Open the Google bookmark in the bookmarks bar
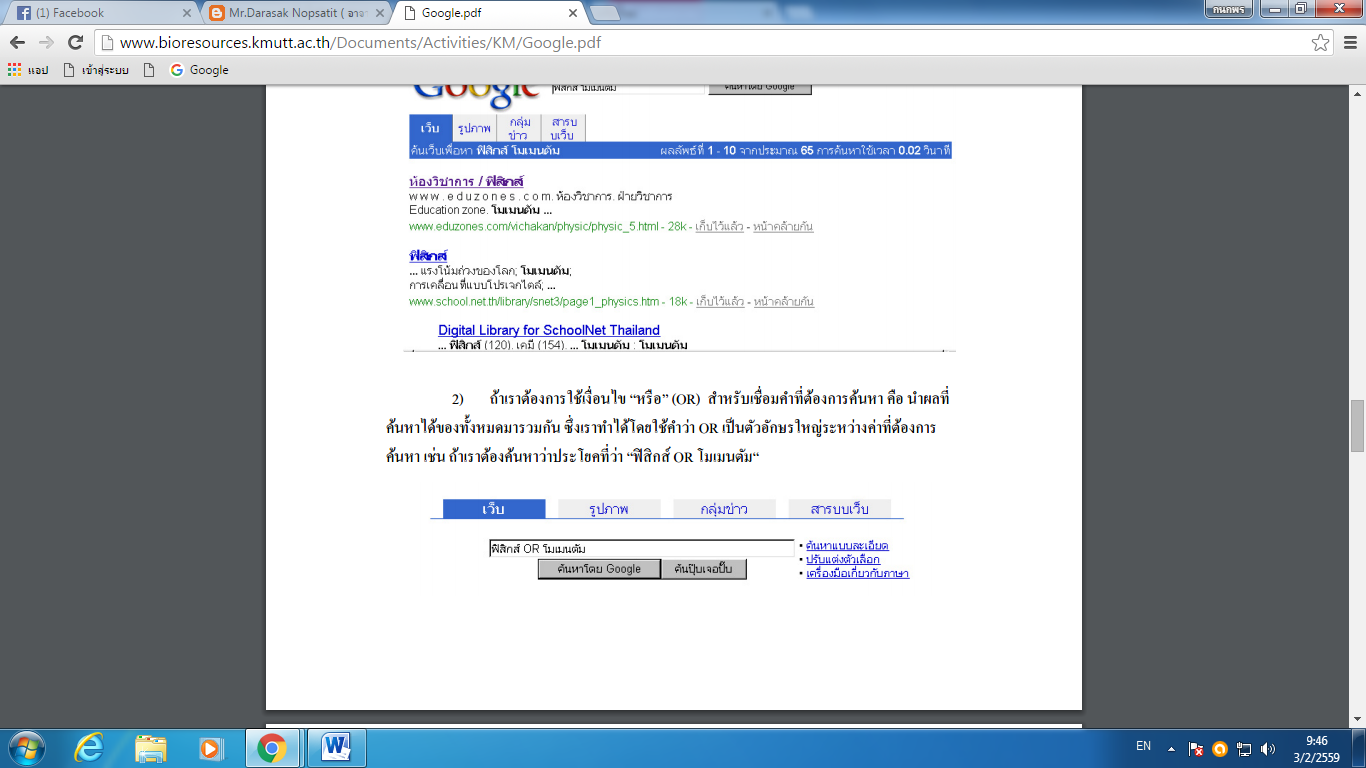Screen dimensions: 1366x768 199,70
